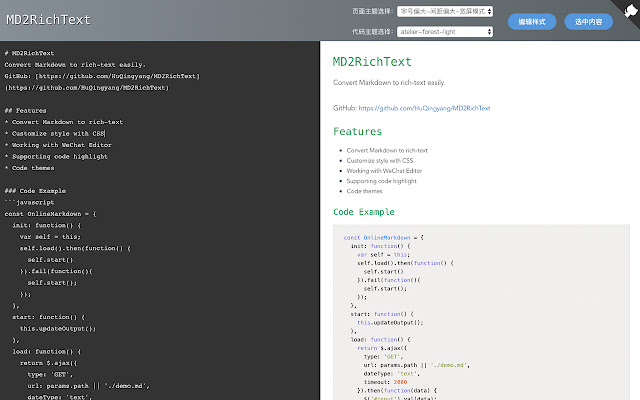Click 'Working with WeChat Editor' preview list item
Screen dimensions: 640x400
tap(385, 171)
